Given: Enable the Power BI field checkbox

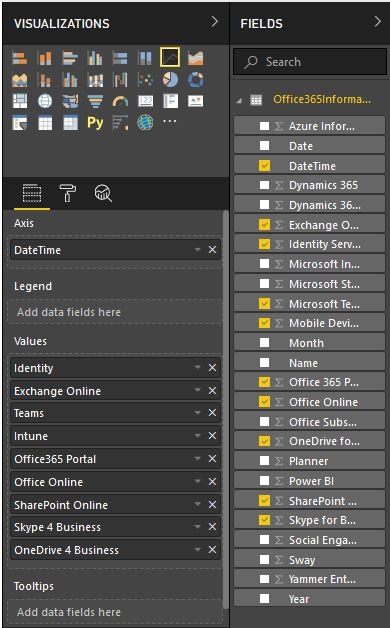Looking at the screenshot, I should tap(264, 481).
